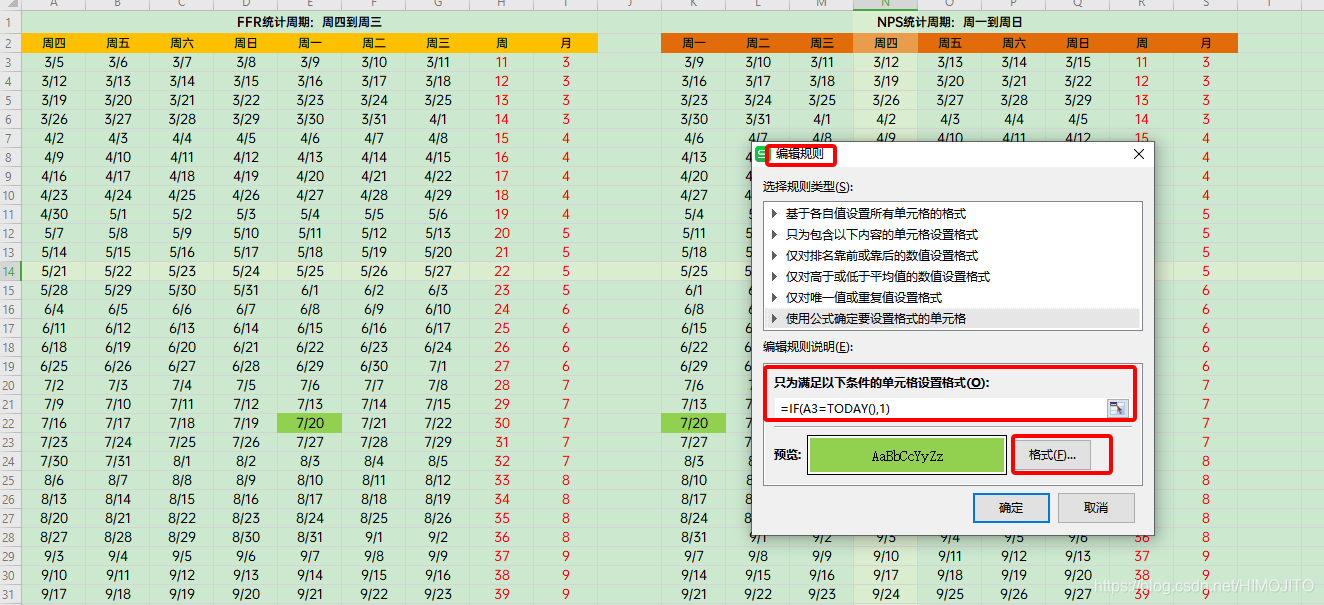1324x605 pixels.
Task: Select rule type 使用公式确定要设置格式的单元格
Action: [x=951, y=318]
